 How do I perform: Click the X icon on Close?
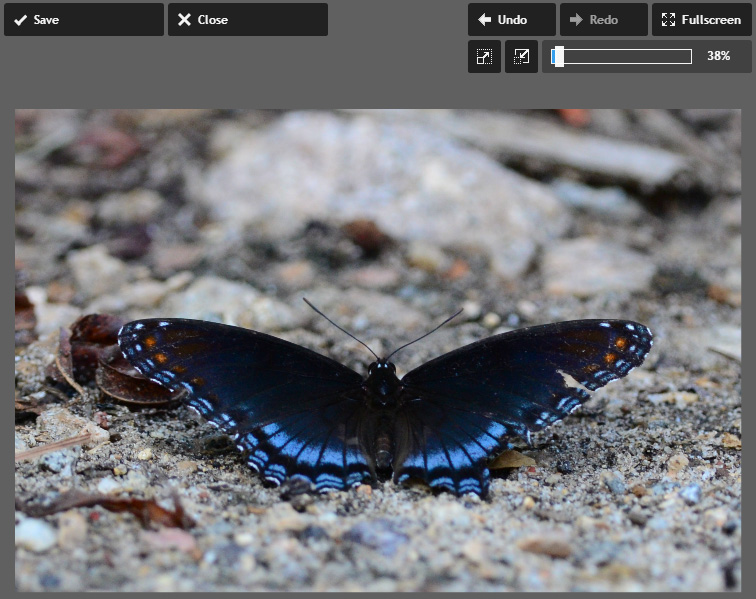click(184, 20)
